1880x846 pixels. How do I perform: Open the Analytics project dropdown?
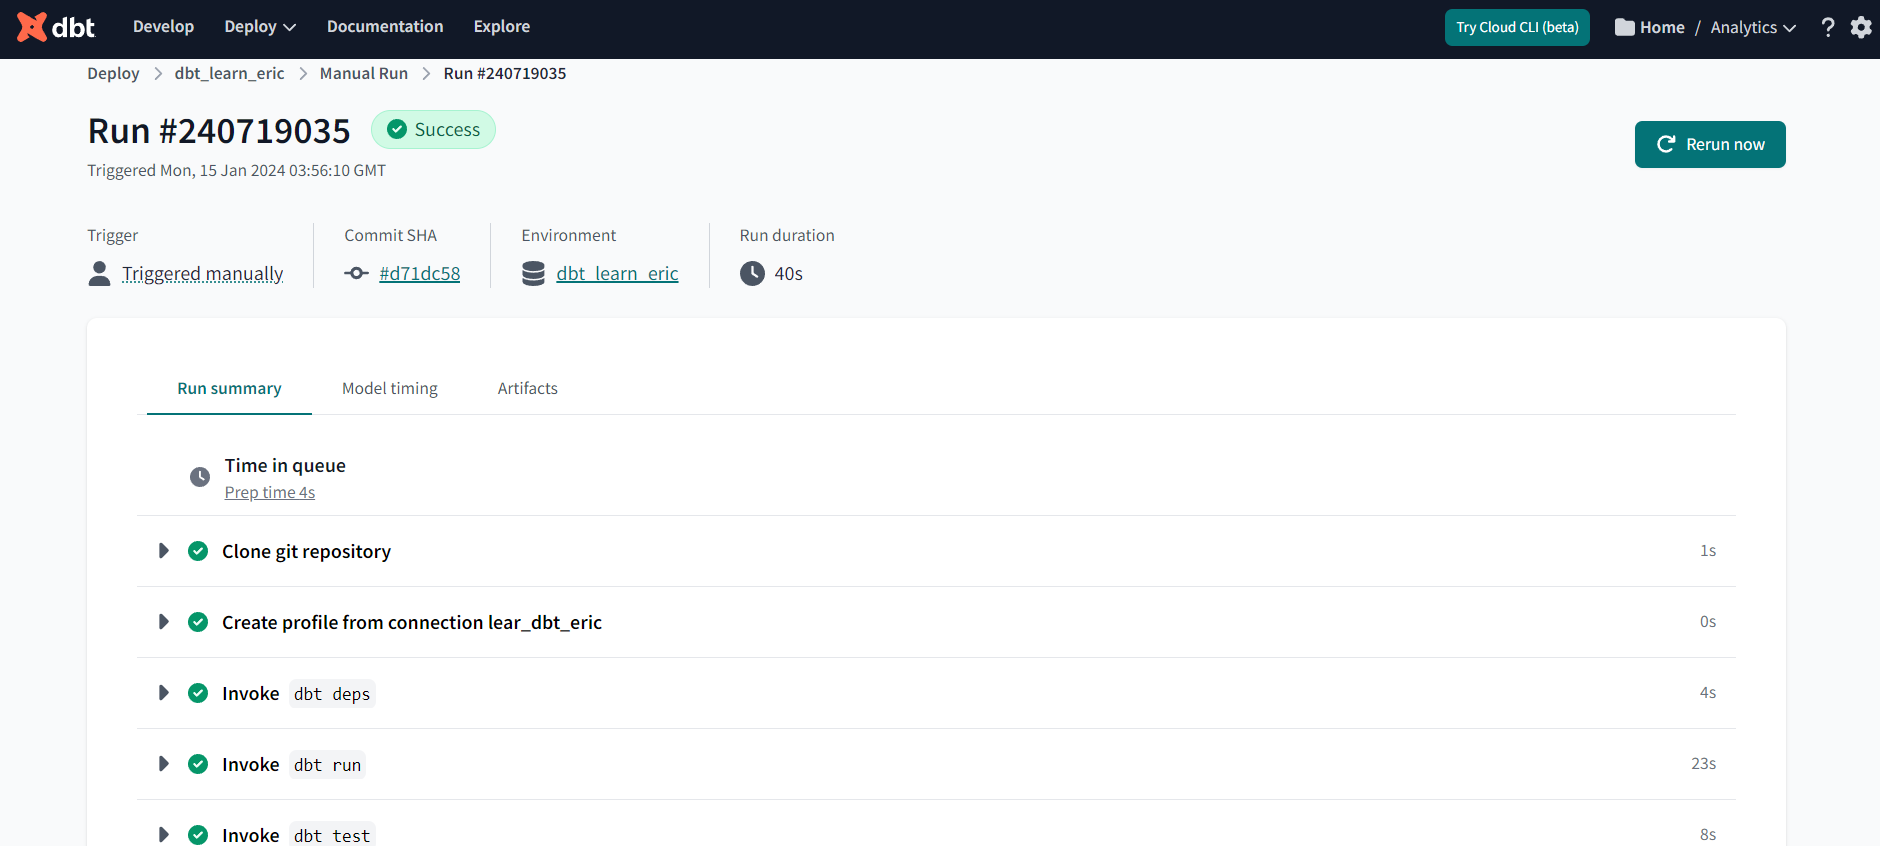coord(1753,27)
